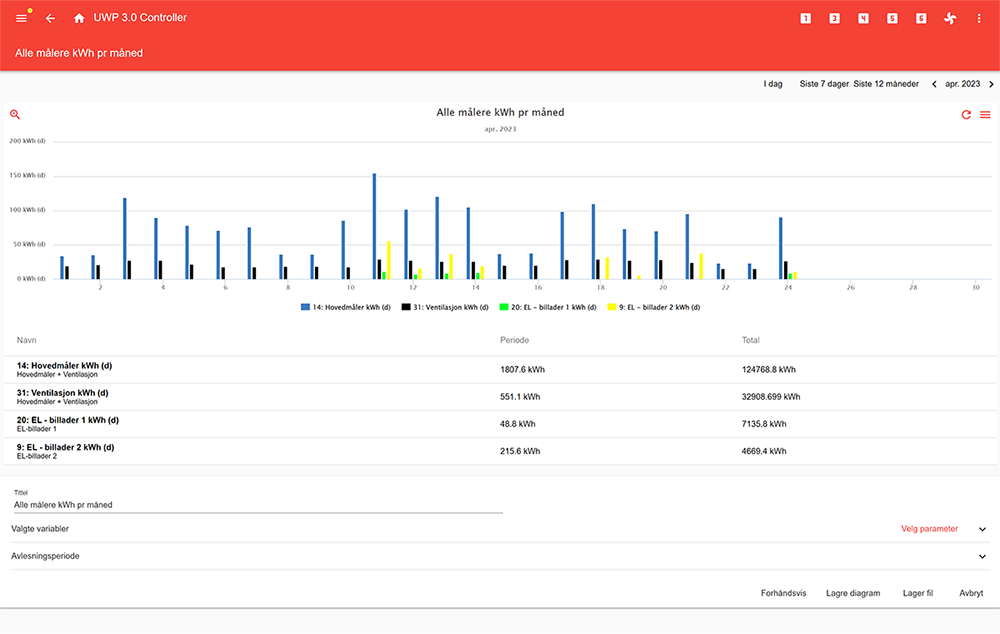The width and height of the screenshot is (1000, 634).
Task: Click the home icon
Action: (x=79, y=18)
